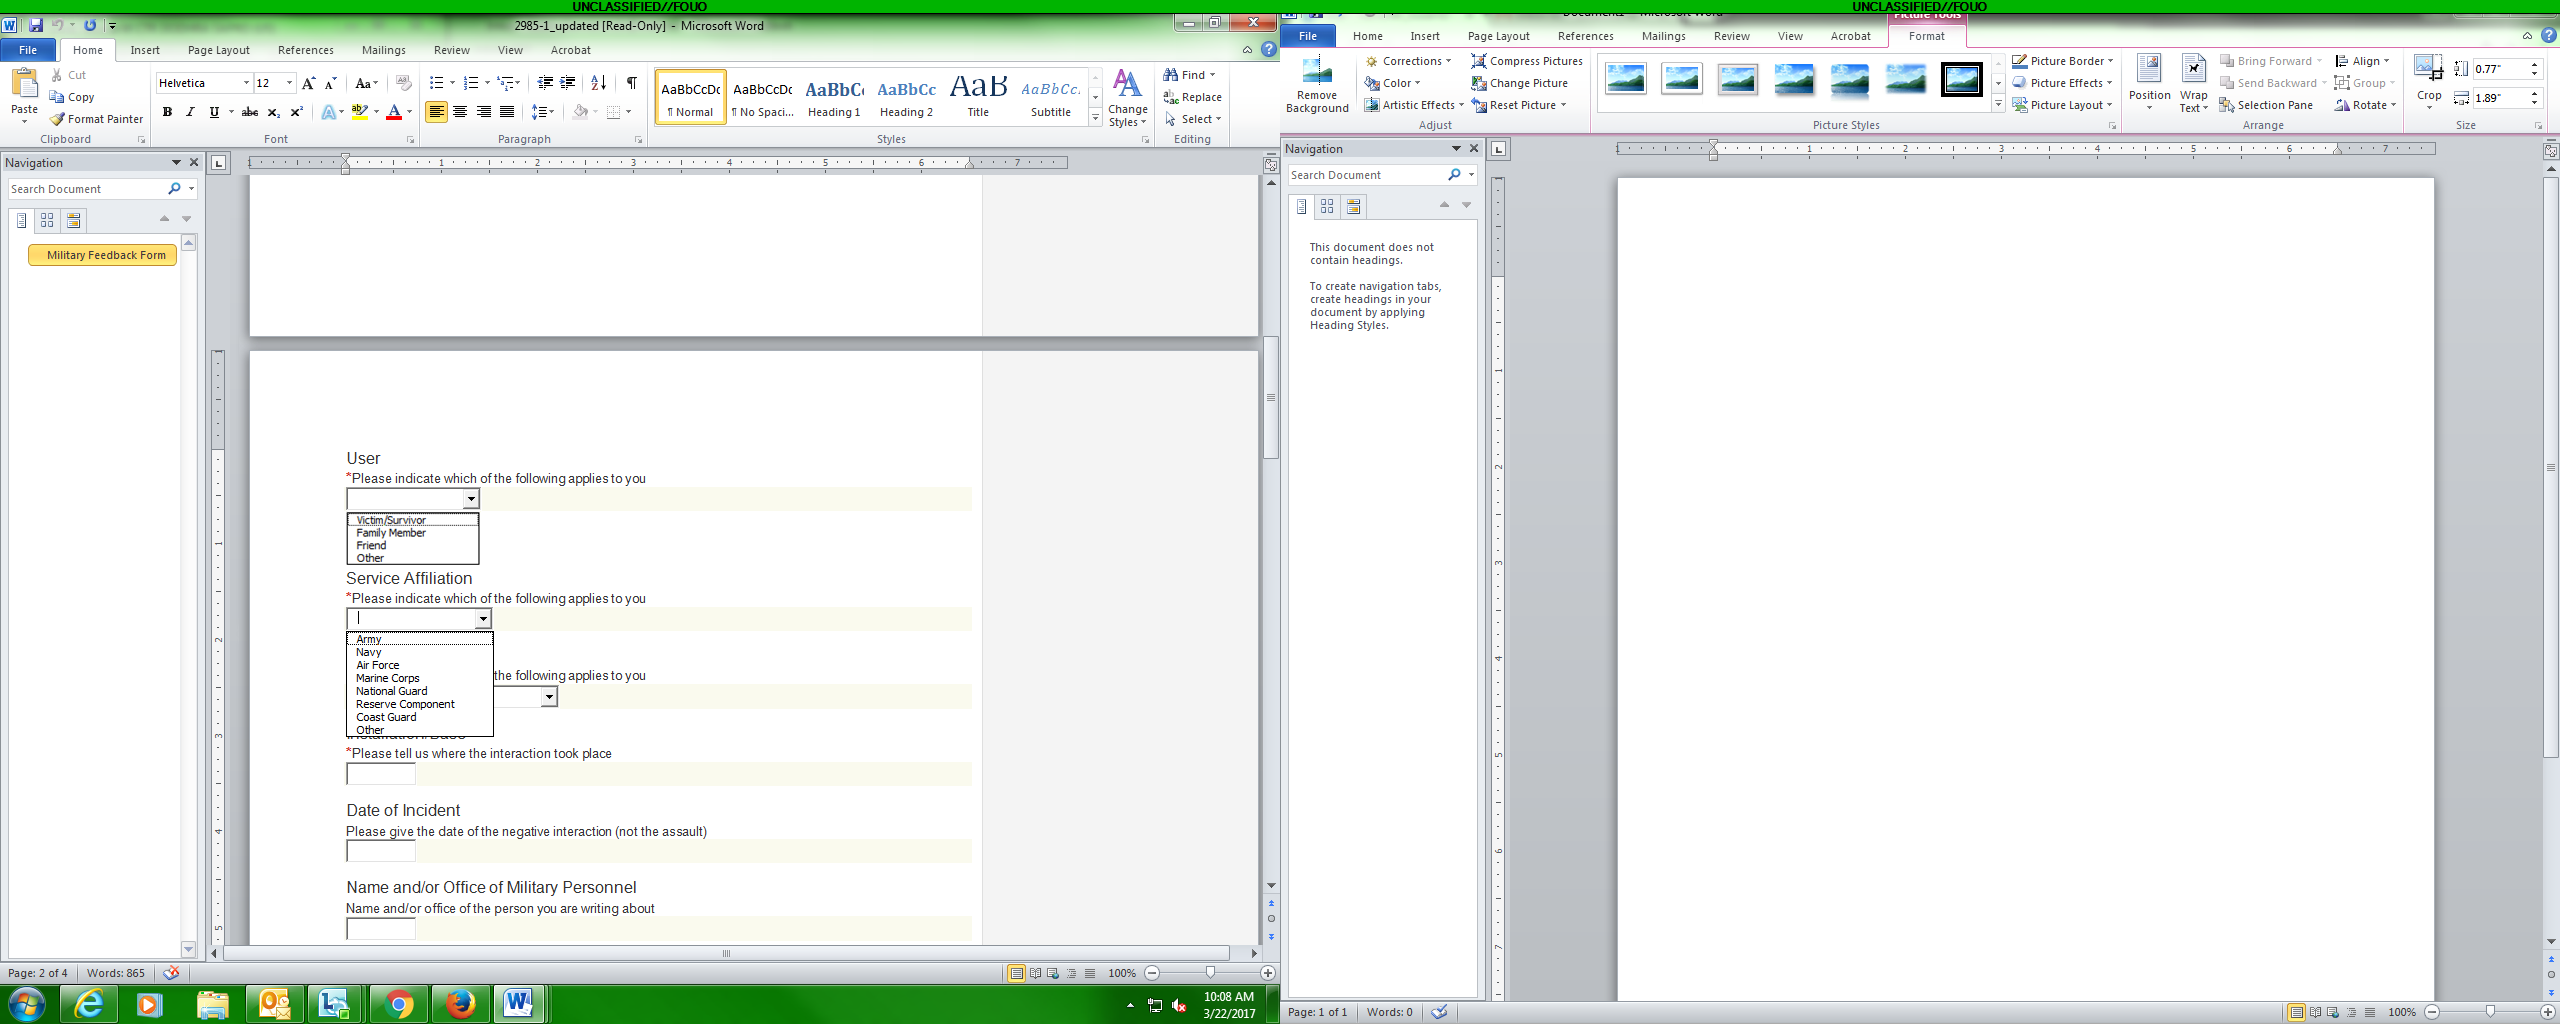The image size is (2560, 1024).
Task: Align text left in Paragraph group
Action: point(436,112)
